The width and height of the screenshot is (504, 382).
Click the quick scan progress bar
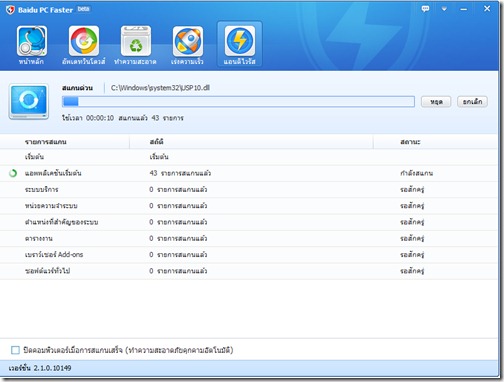[238, 102]
